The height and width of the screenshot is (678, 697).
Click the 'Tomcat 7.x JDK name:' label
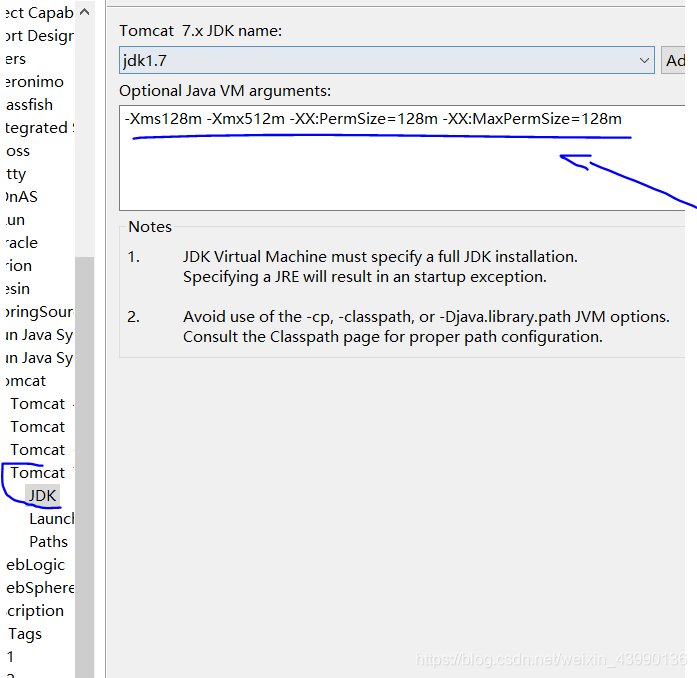[x=200, y=31]
